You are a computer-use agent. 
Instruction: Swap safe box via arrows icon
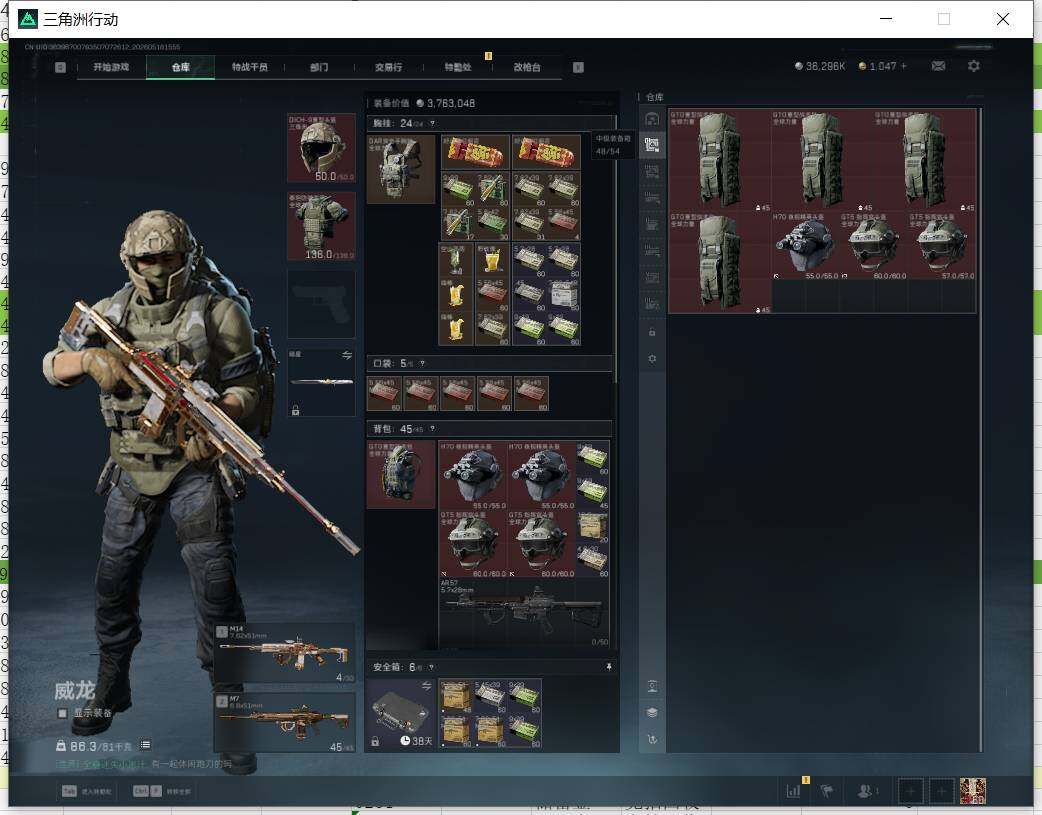click(x=426, y=685)
